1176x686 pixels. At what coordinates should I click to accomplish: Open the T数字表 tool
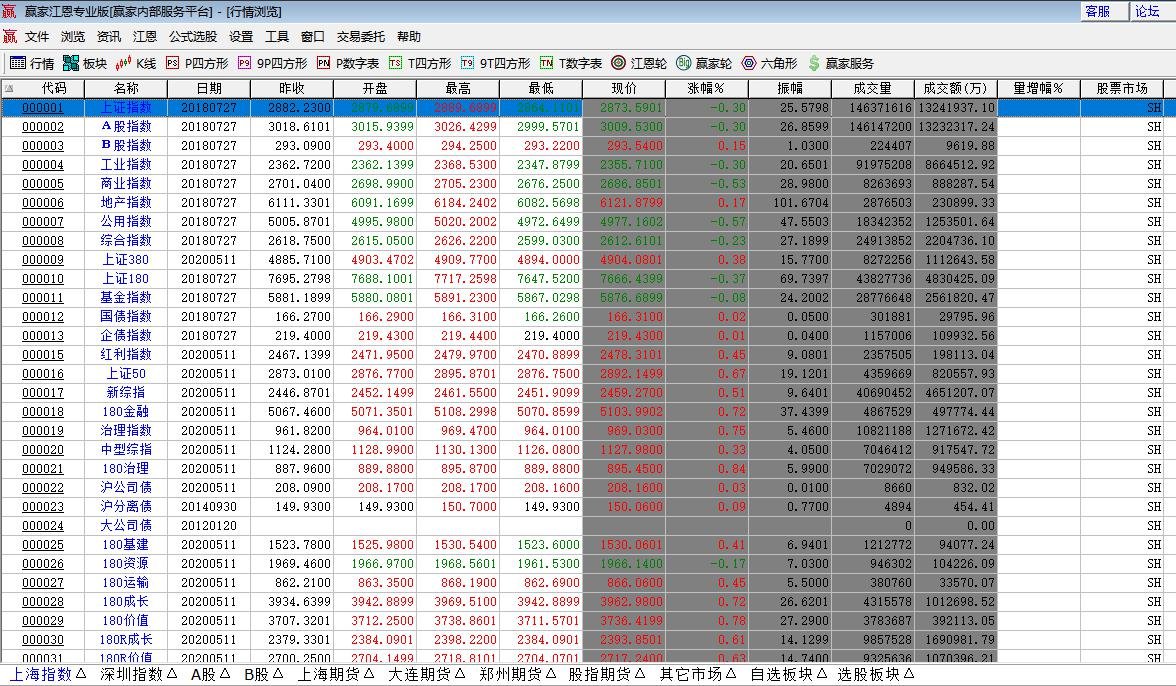click(571, 64)
